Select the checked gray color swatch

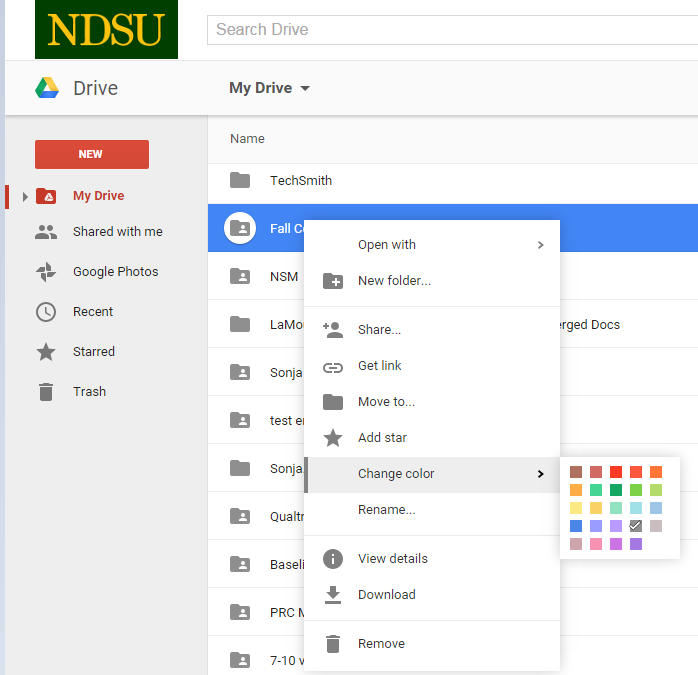pyautogui.click(x=635, y=526)
